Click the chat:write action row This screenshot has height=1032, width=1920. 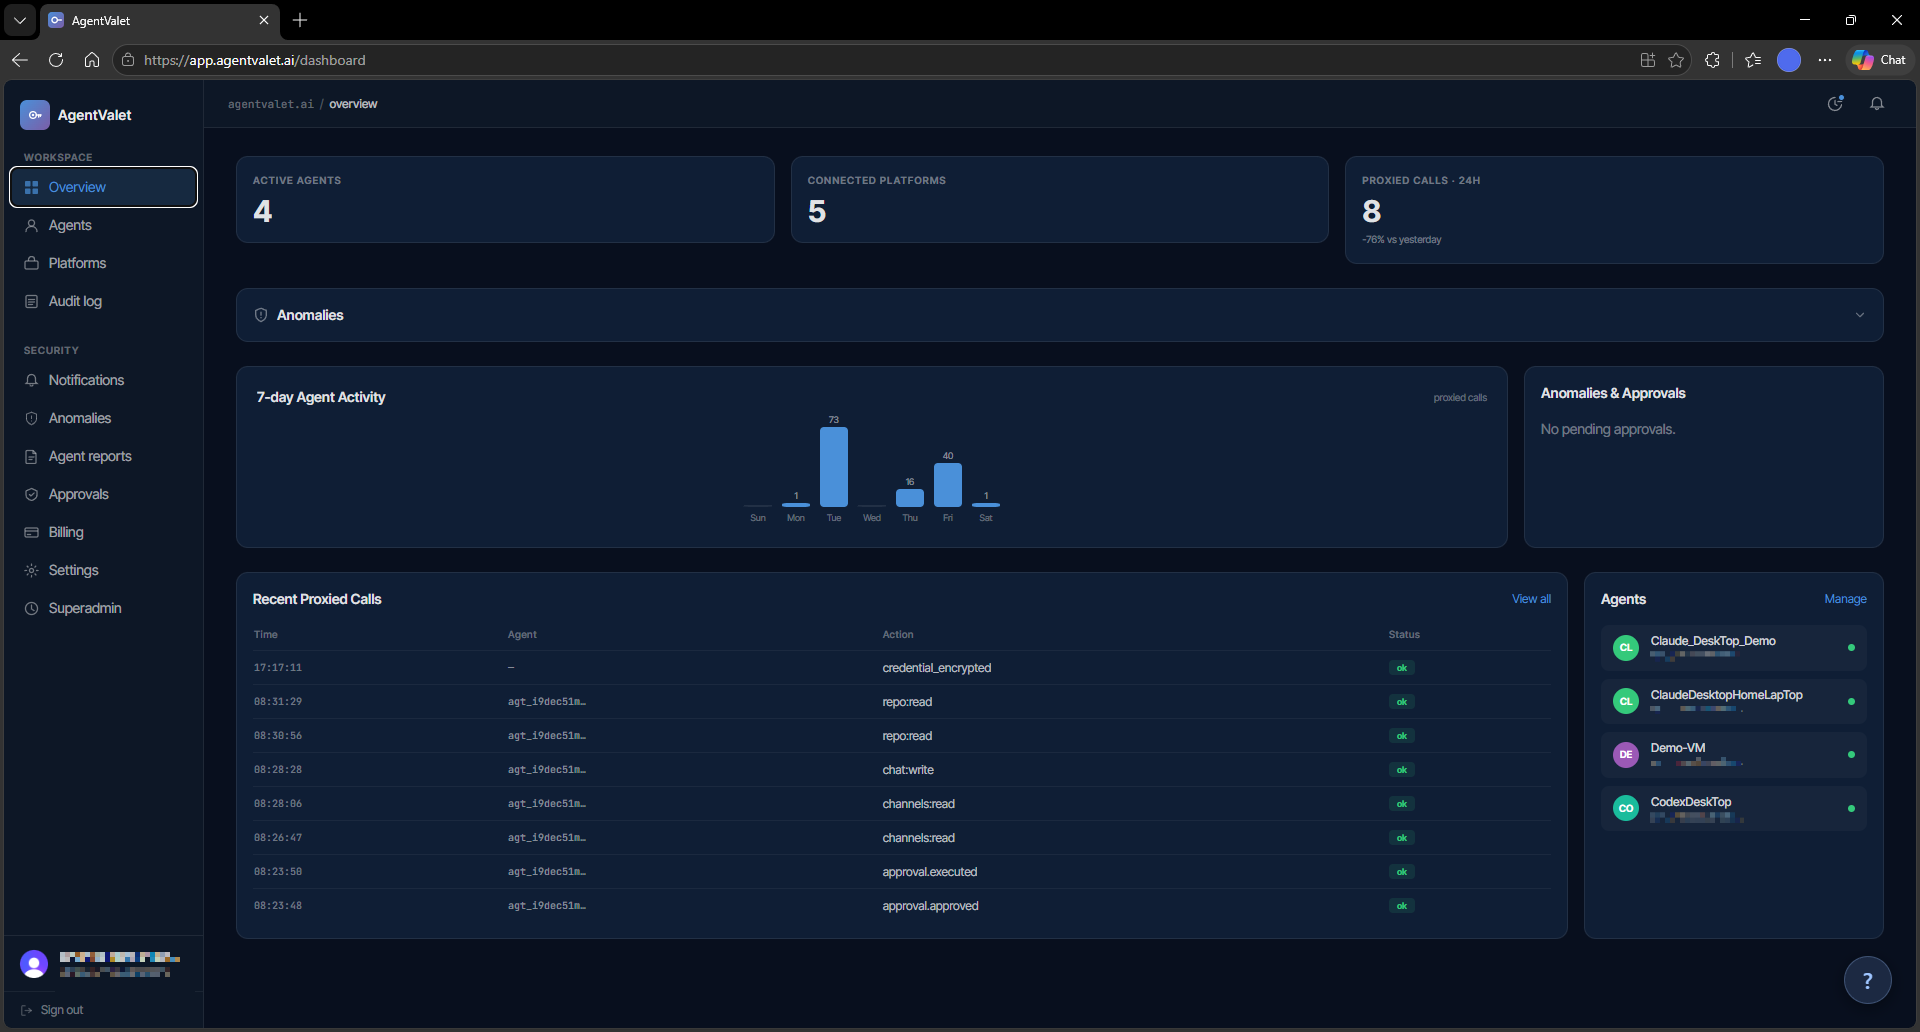901,770
